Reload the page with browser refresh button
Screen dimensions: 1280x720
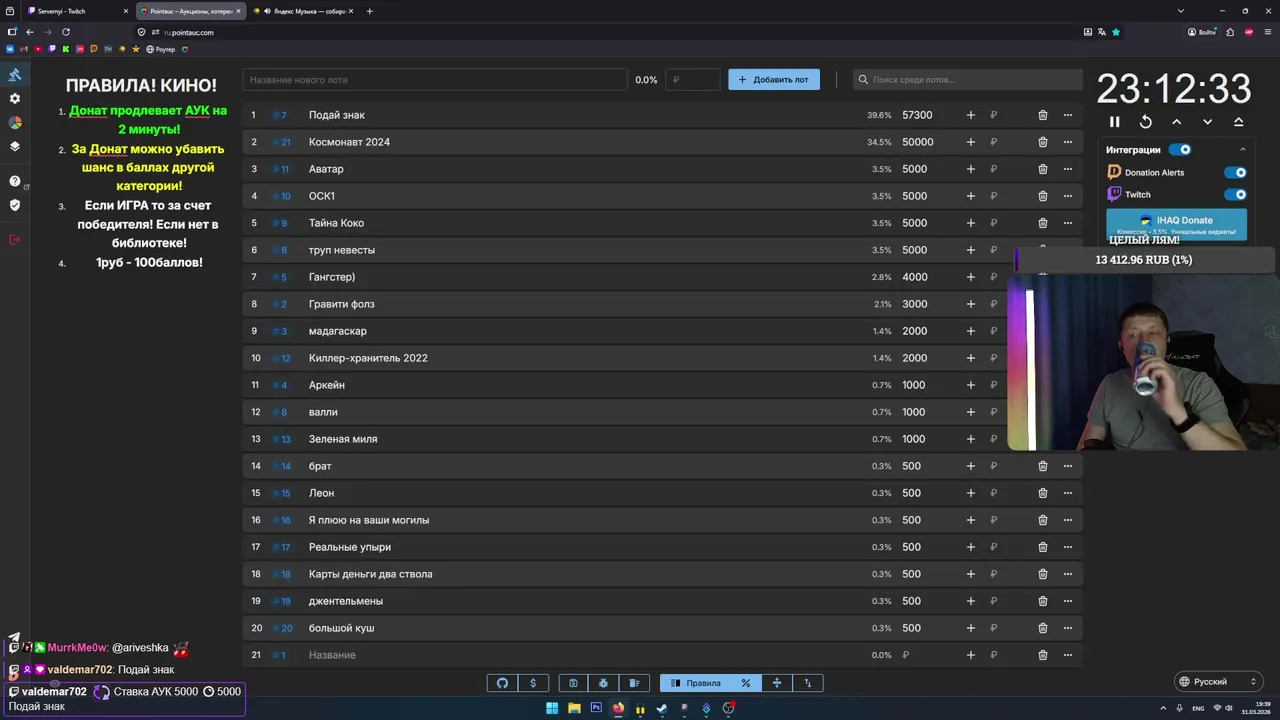point(66,32)
